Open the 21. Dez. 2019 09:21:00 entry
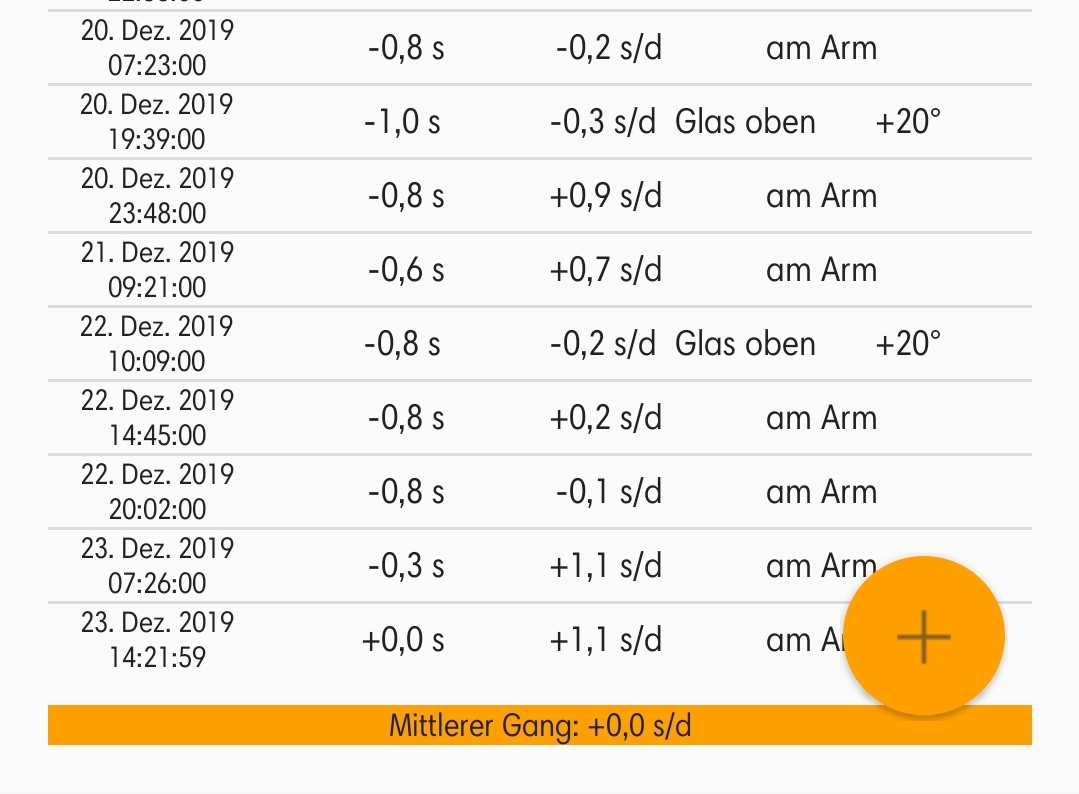The height and width of the screenshot is (794, 1079). [156, 270]
